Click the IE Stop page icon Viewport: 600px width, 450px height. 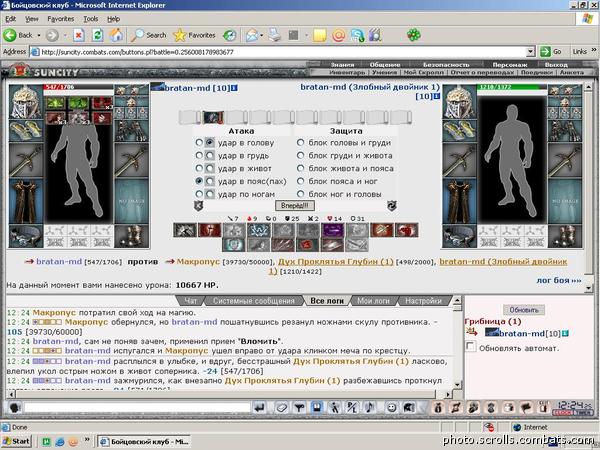(79, 35)
